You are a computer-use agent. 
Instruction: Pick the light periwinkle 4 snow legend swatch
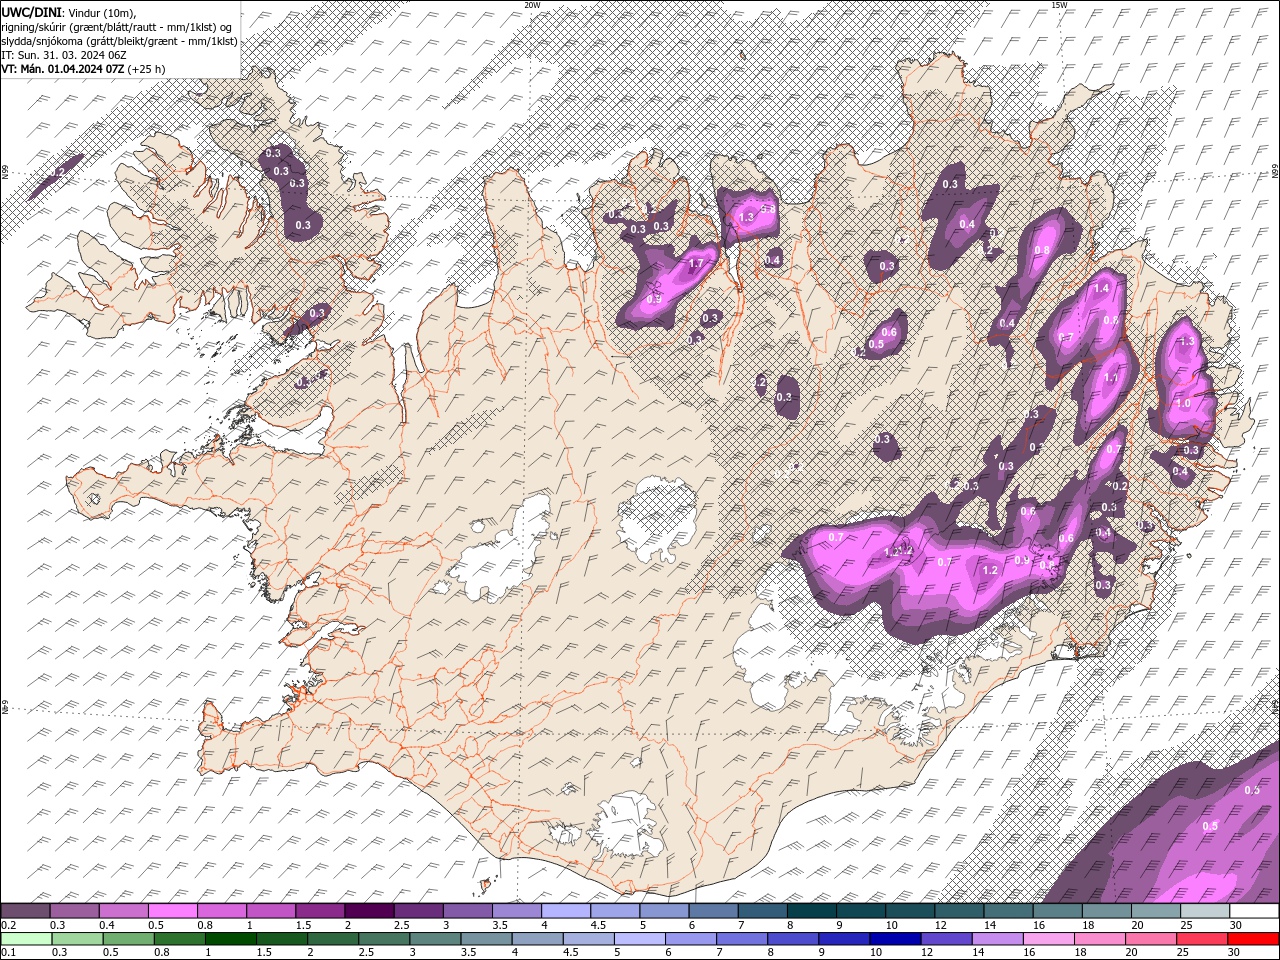[x=566, y=911]
